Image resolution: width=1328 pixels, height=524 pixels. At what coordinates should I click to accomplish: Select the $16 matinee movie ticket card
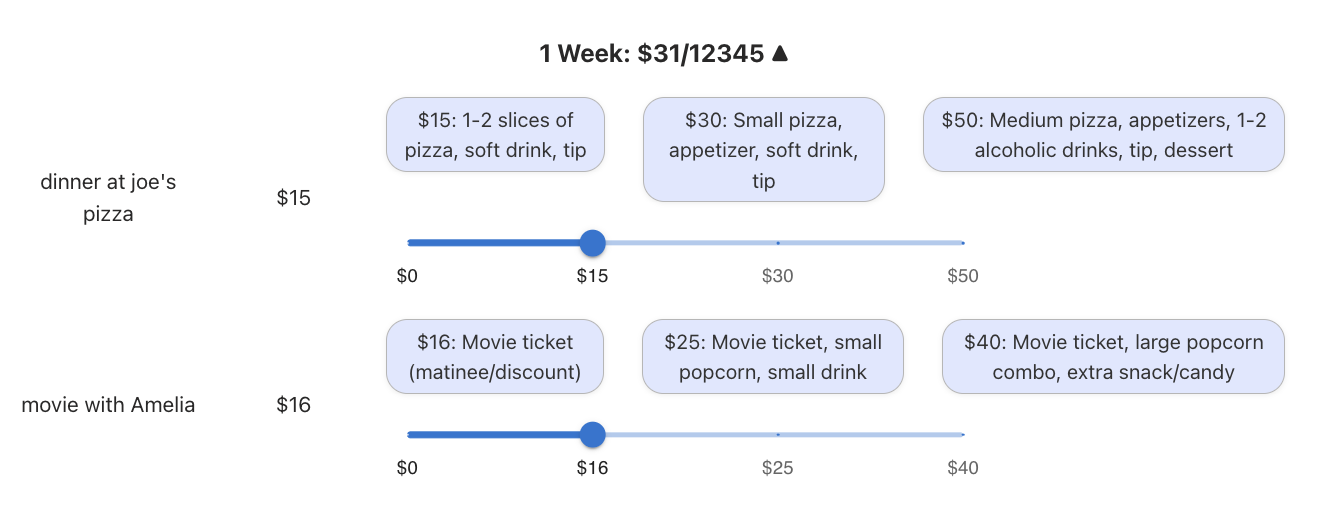click(495, 357)
